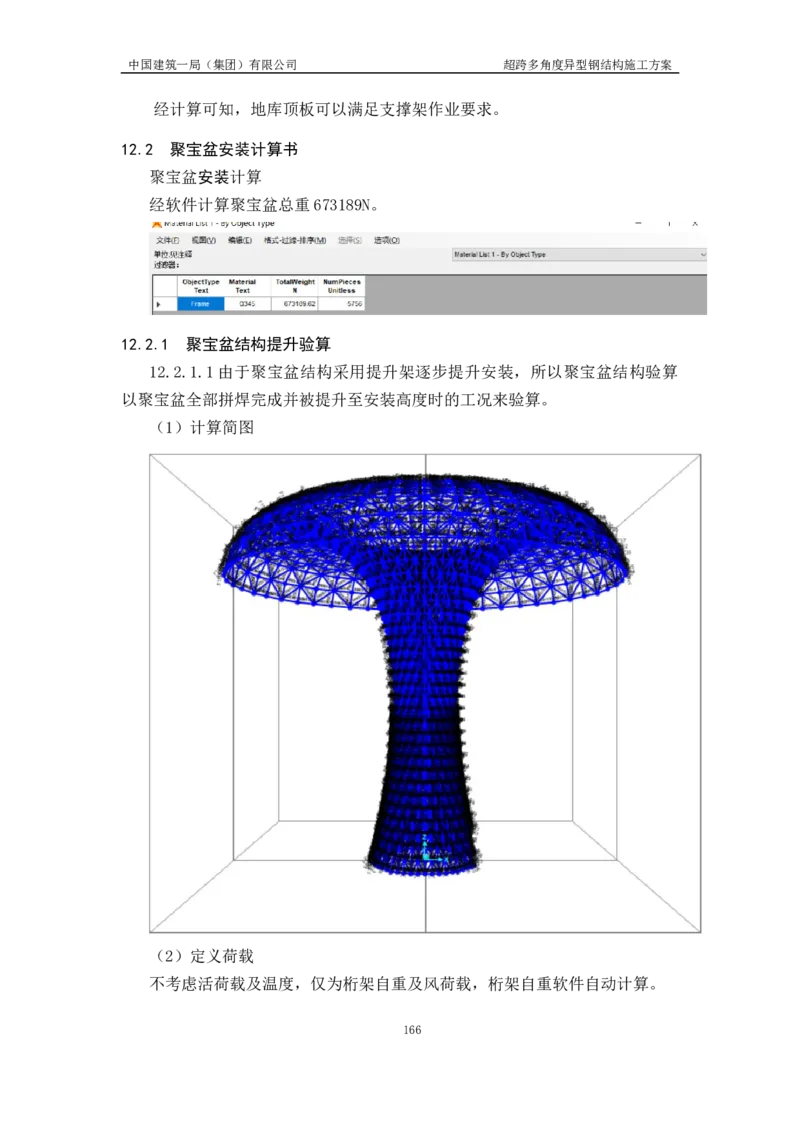Open the 视图(V) menu

(204, 241)
